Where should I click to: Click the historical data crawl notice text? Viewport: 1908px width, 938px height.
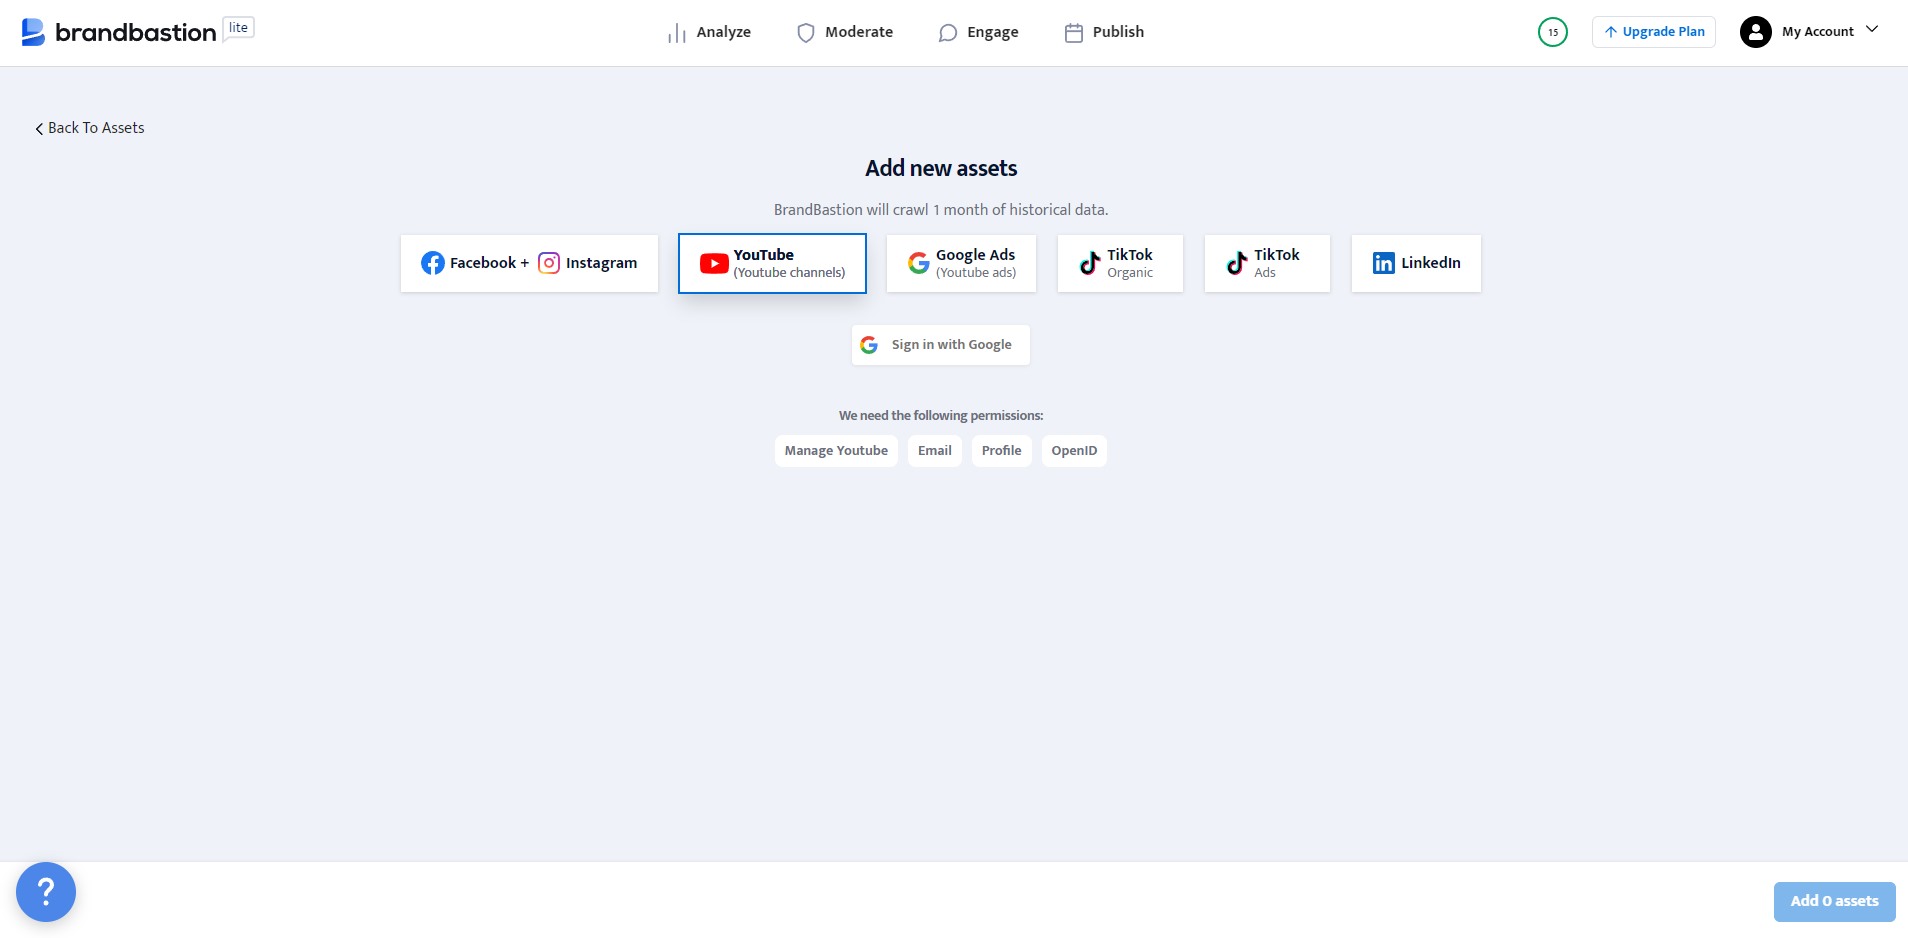click(941, 210)
